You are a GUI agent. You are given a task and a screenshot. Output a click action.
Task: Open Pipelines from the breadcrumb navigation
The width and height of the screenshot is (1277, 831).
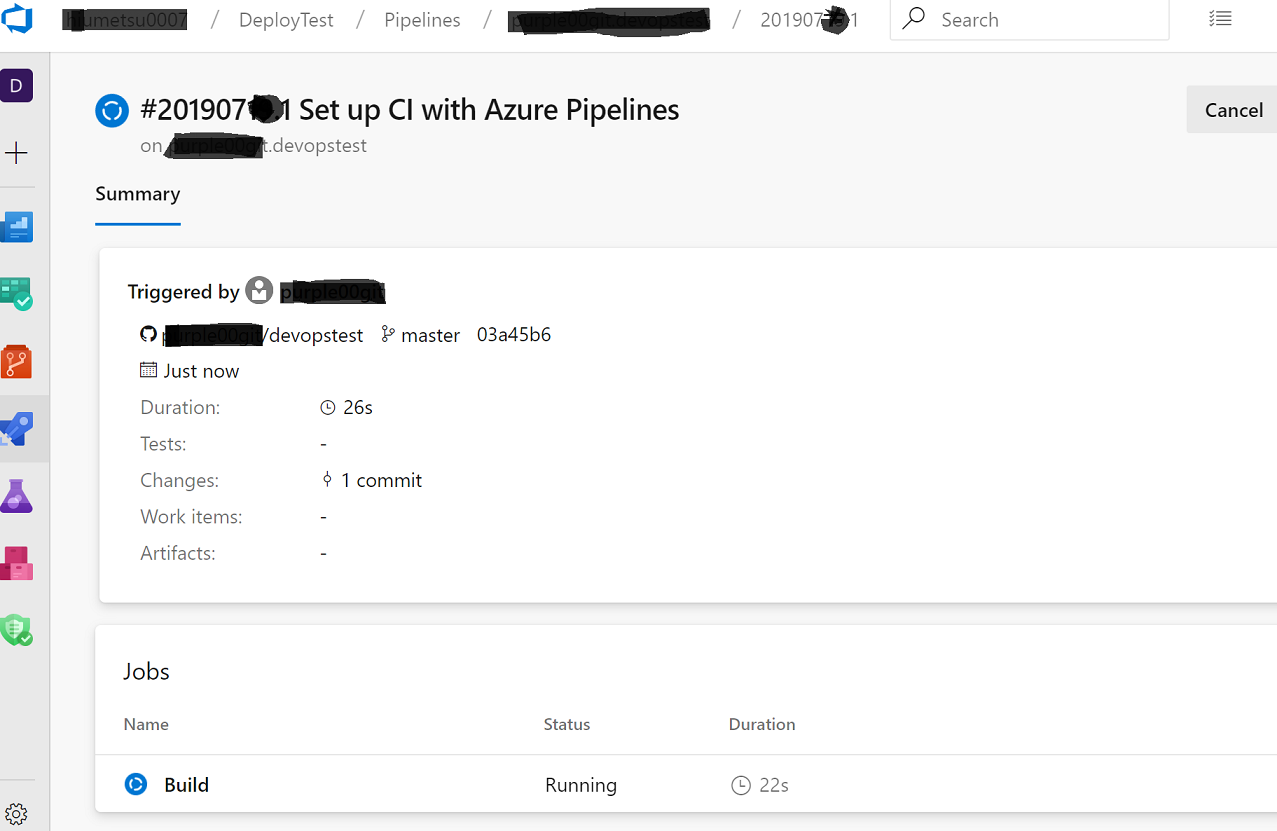421,19
